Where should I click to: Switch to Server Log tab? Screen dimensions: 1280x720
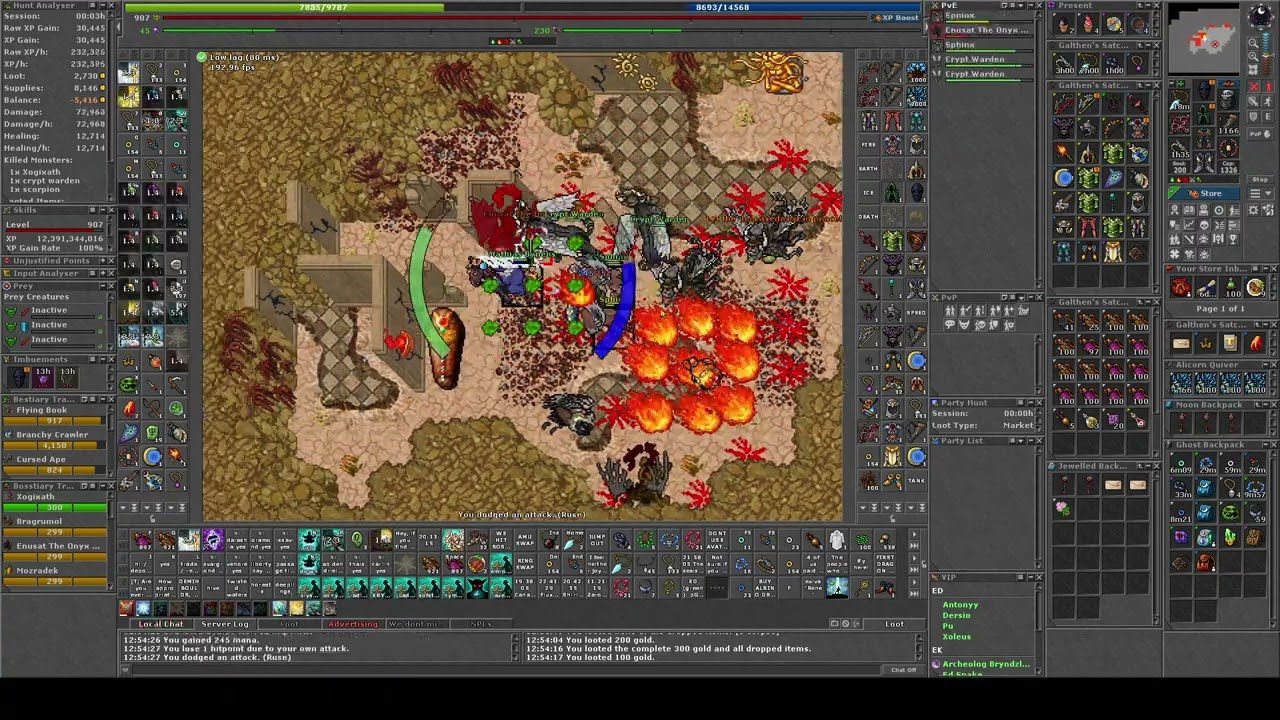[x=225, y=624]
